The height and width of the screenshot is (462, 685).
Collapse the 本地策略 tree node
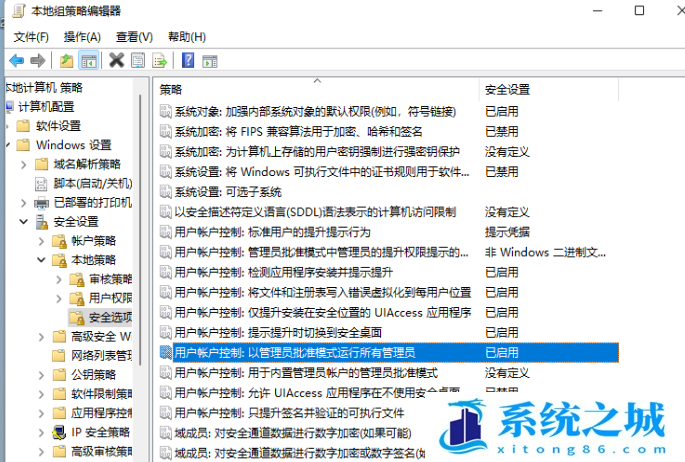click(x=39, y=259)
